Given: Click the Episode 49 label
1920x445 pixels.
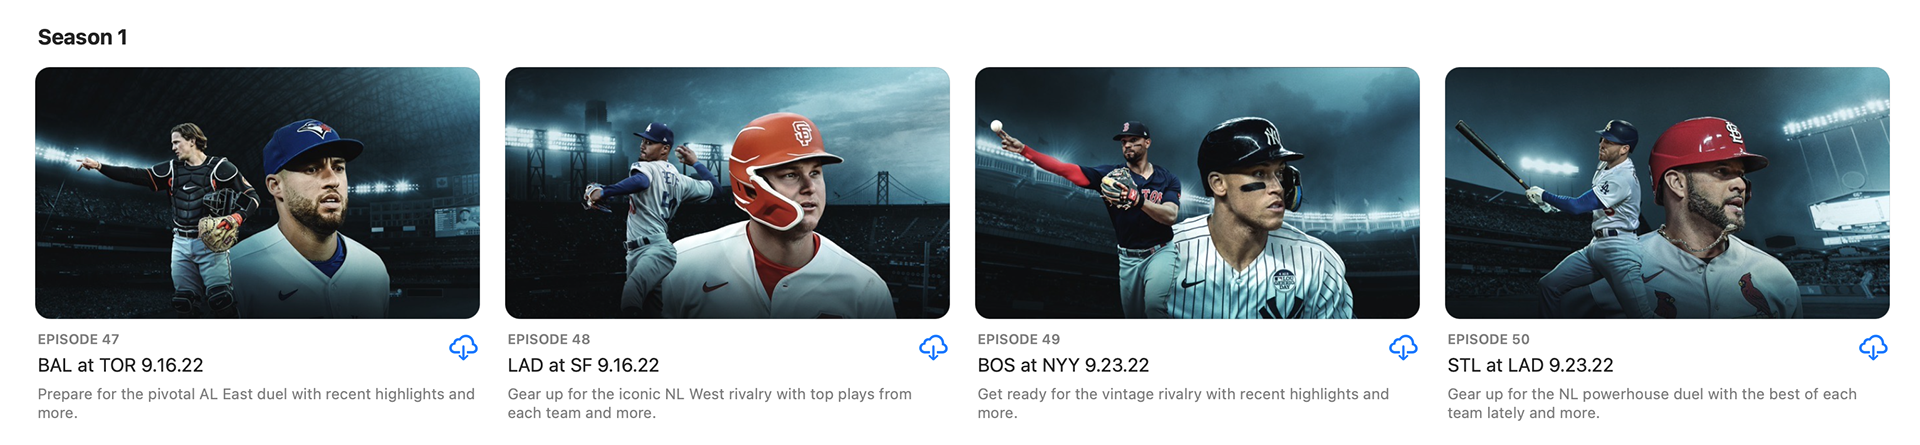Looking at the screenshot, I should (1019, 339).
